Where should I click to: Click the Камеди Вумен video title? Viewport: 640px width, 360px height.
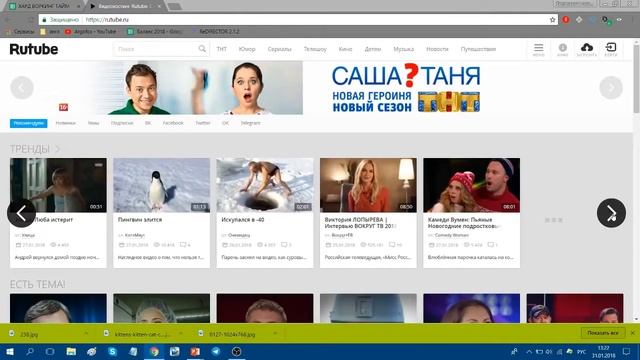pos(464,223)
